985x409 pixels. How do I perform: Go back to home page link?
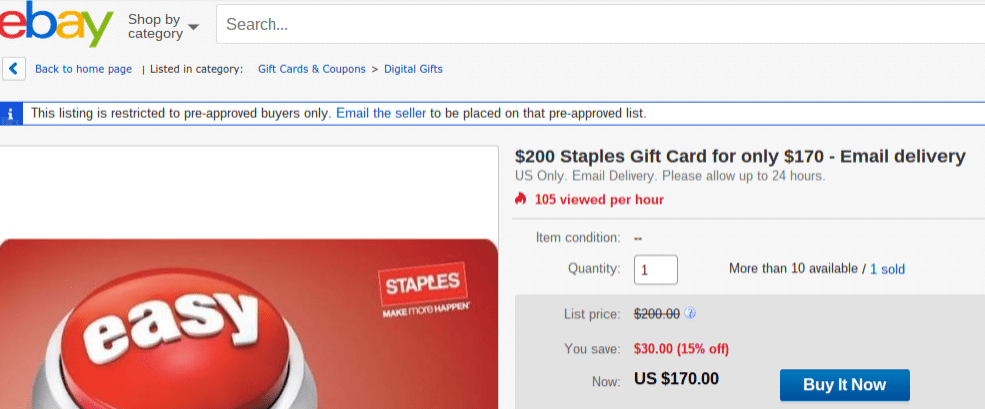point(83,69)
